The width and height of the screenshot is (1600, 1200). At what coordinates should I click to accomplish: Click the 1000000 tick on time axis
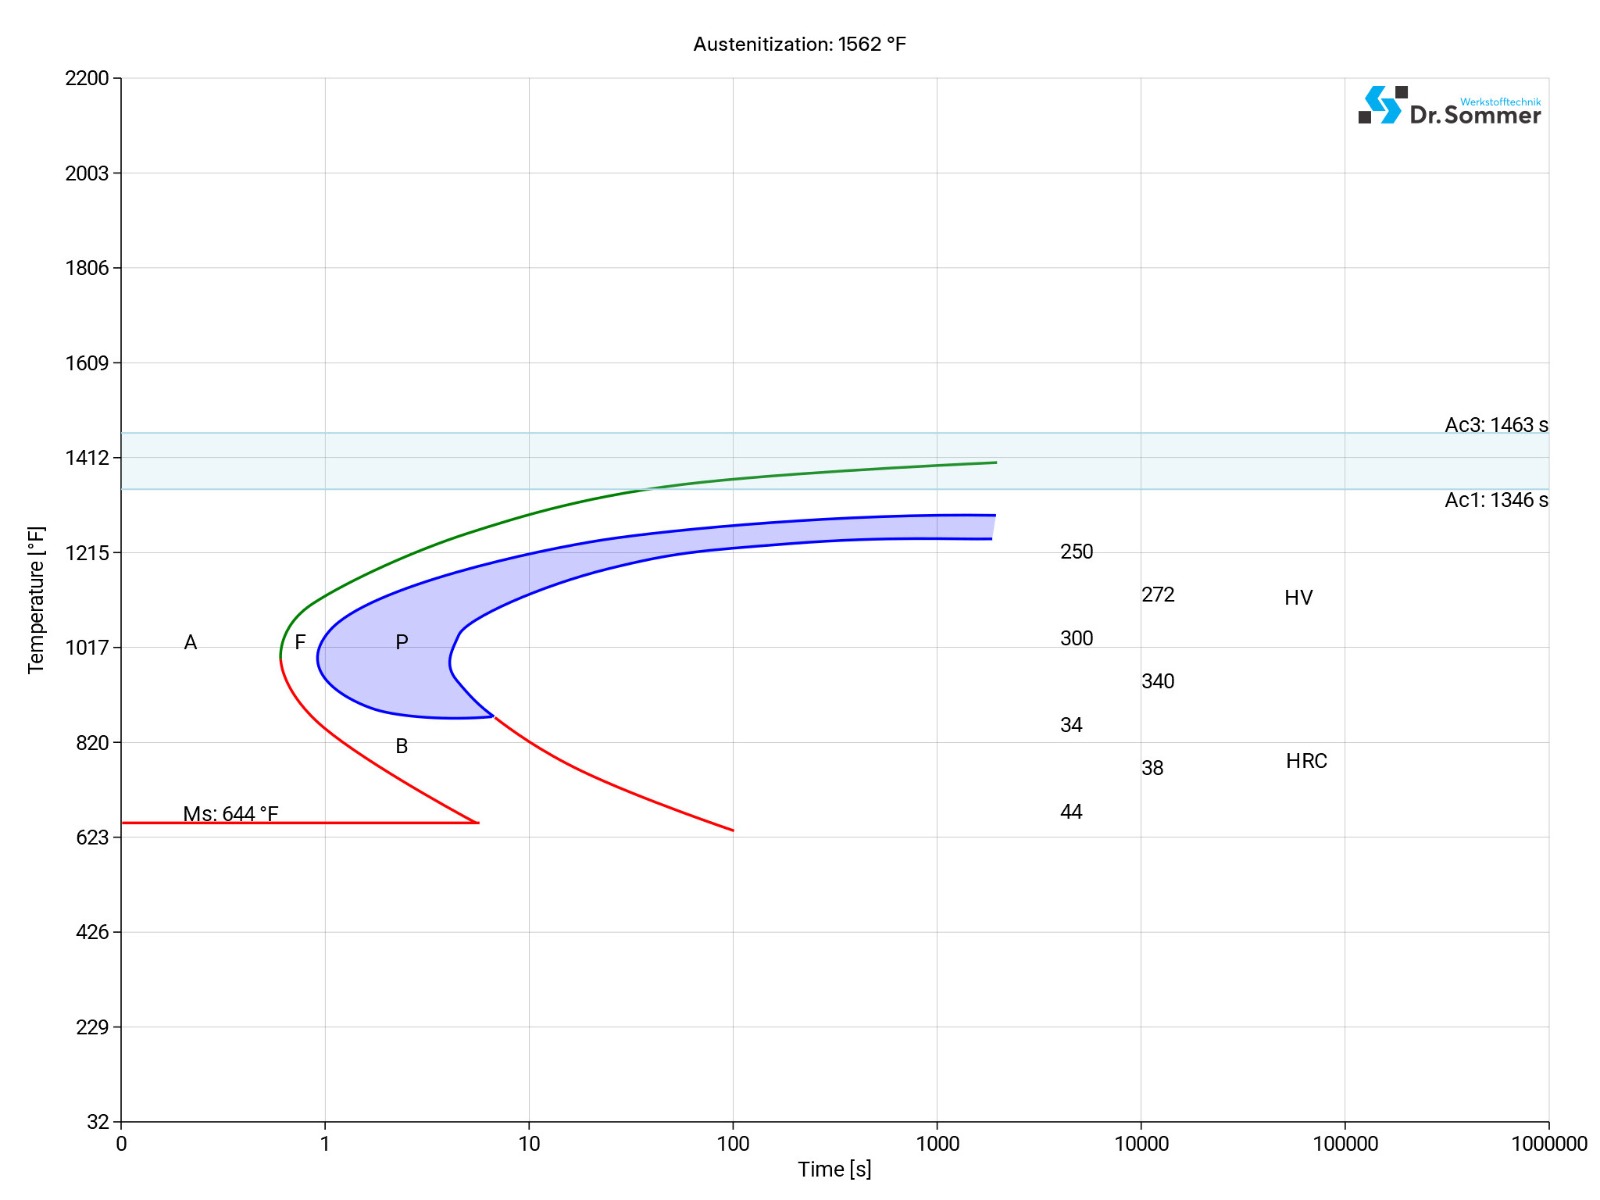pyautogui.click(x=1548, y=1144)
